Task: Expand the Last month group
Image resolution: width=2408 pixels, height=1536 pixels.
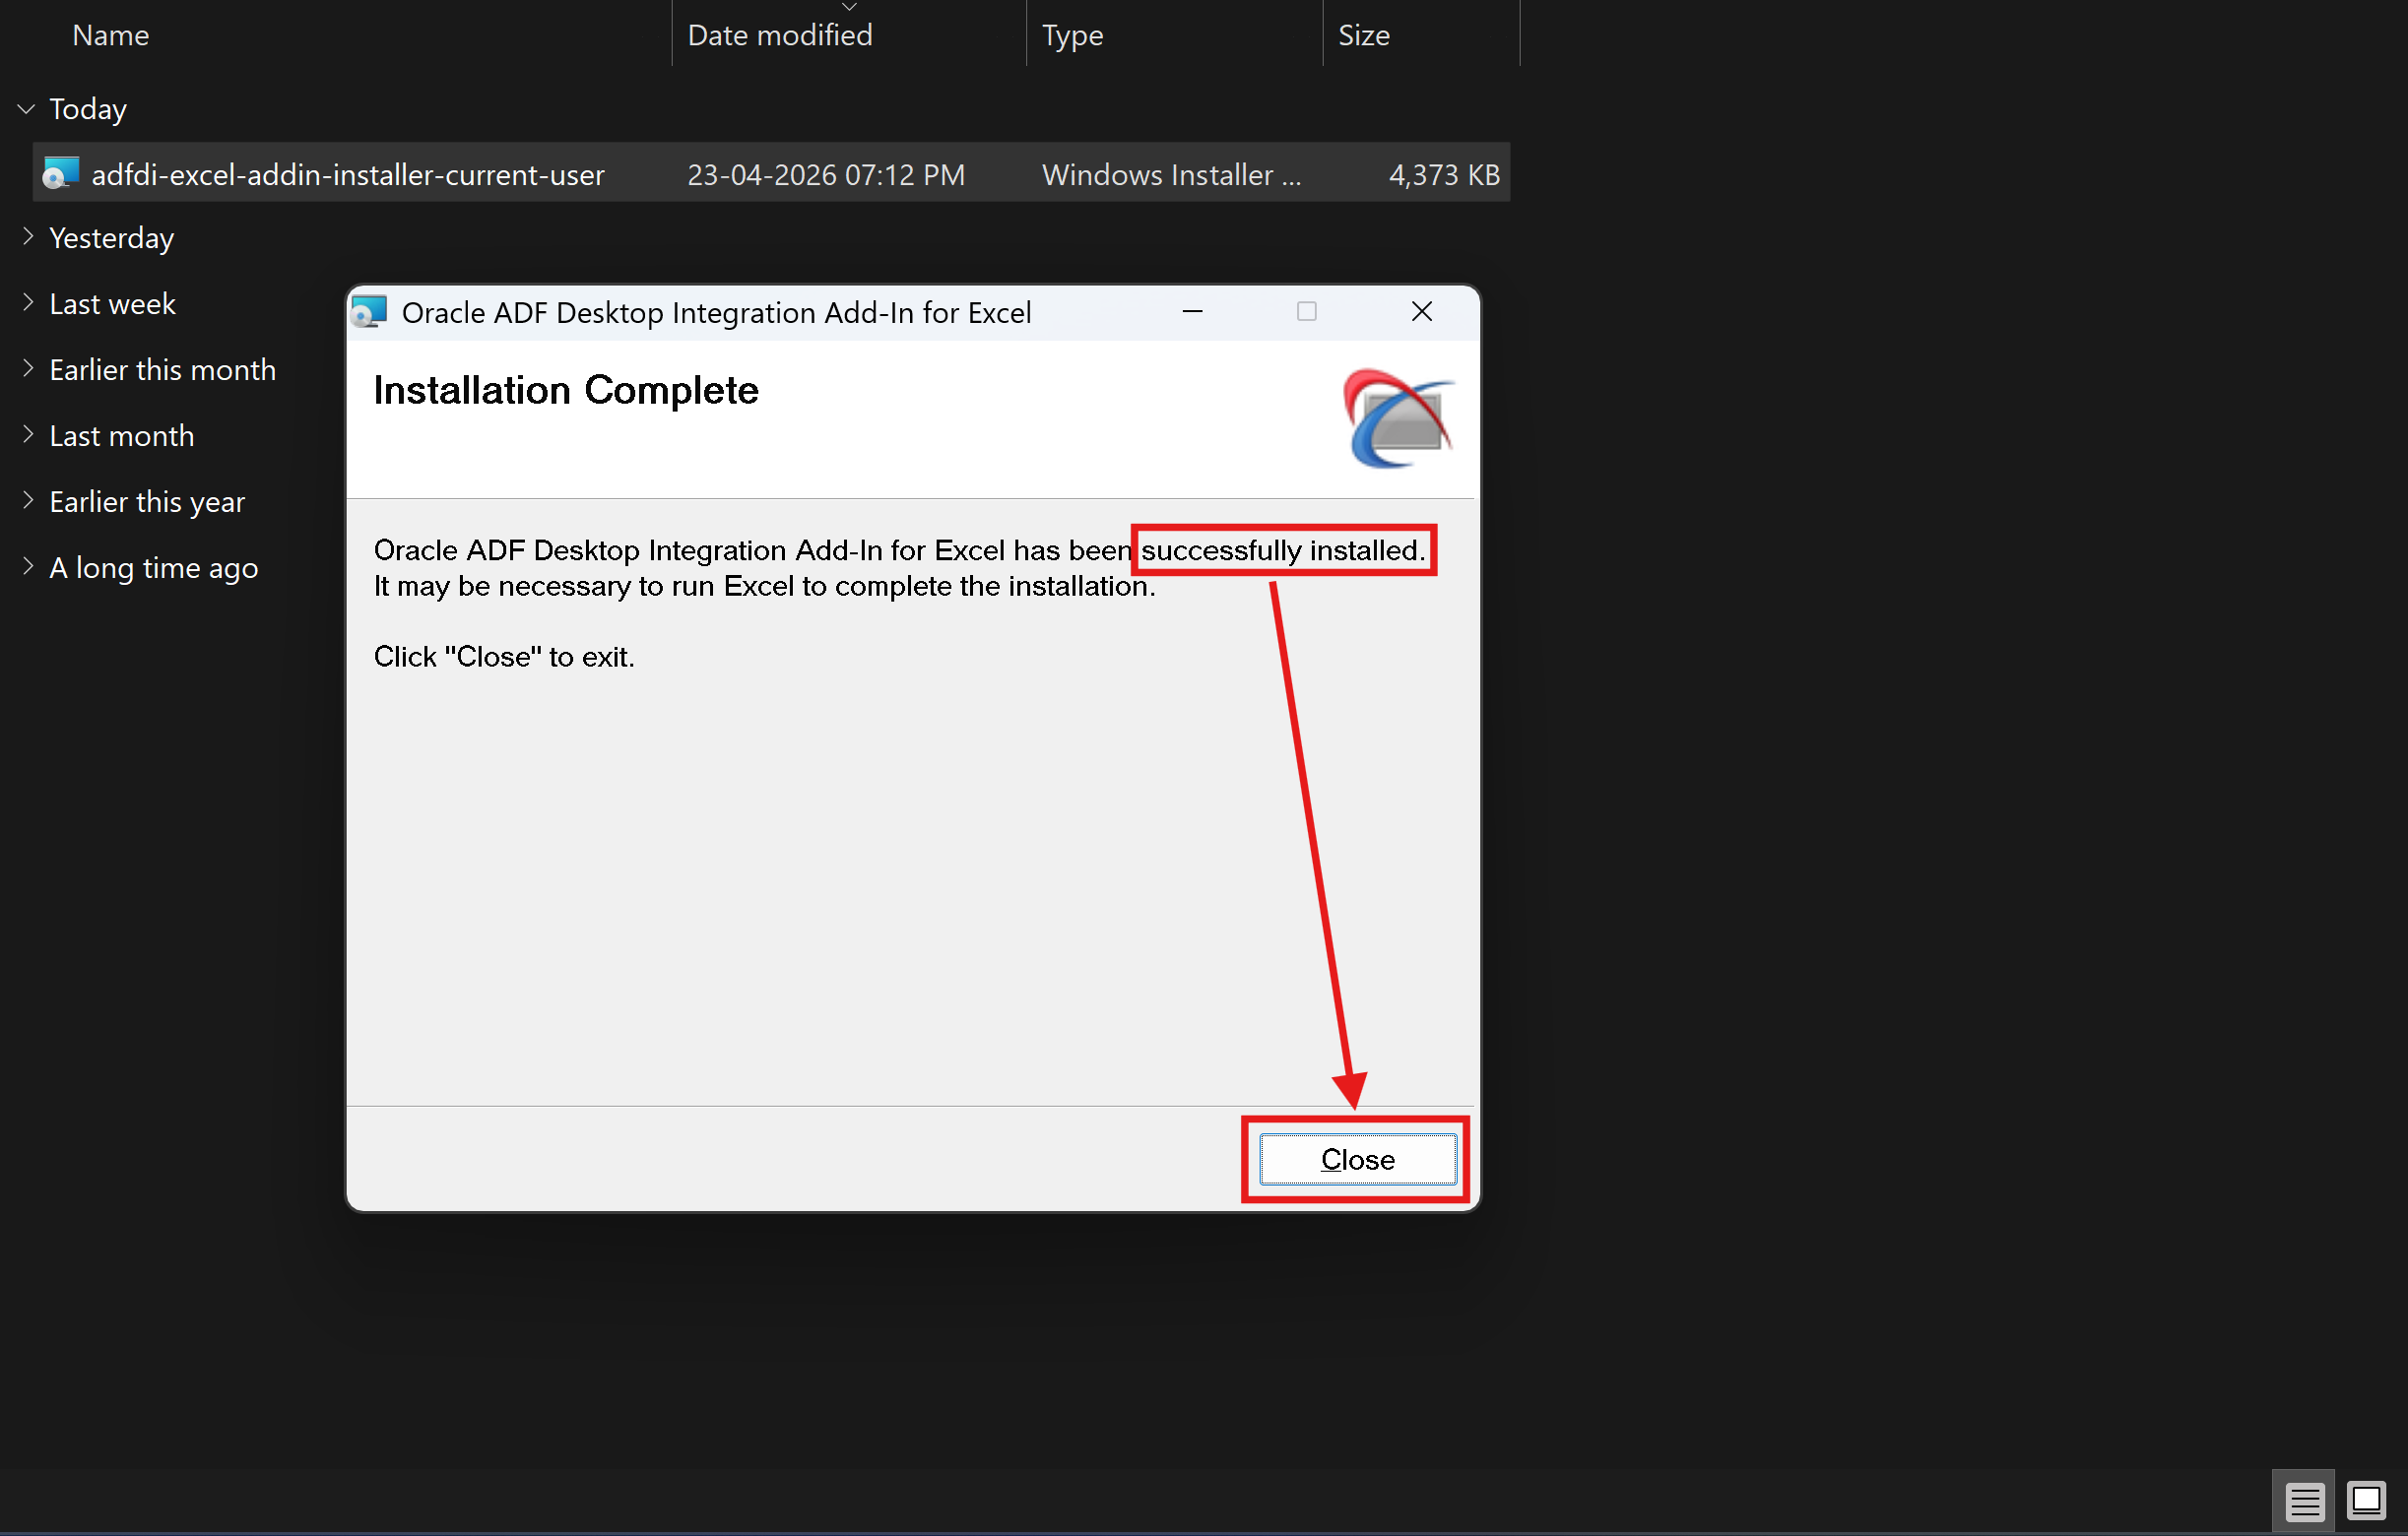Action: [x=27, y=435]
